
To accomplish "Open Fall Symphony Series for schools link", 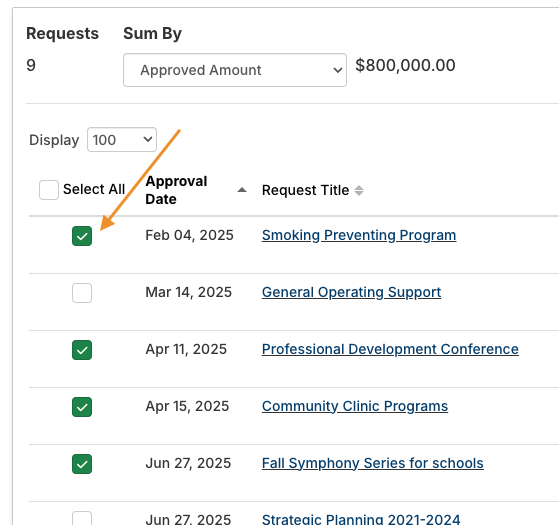I will pos(373,463).
